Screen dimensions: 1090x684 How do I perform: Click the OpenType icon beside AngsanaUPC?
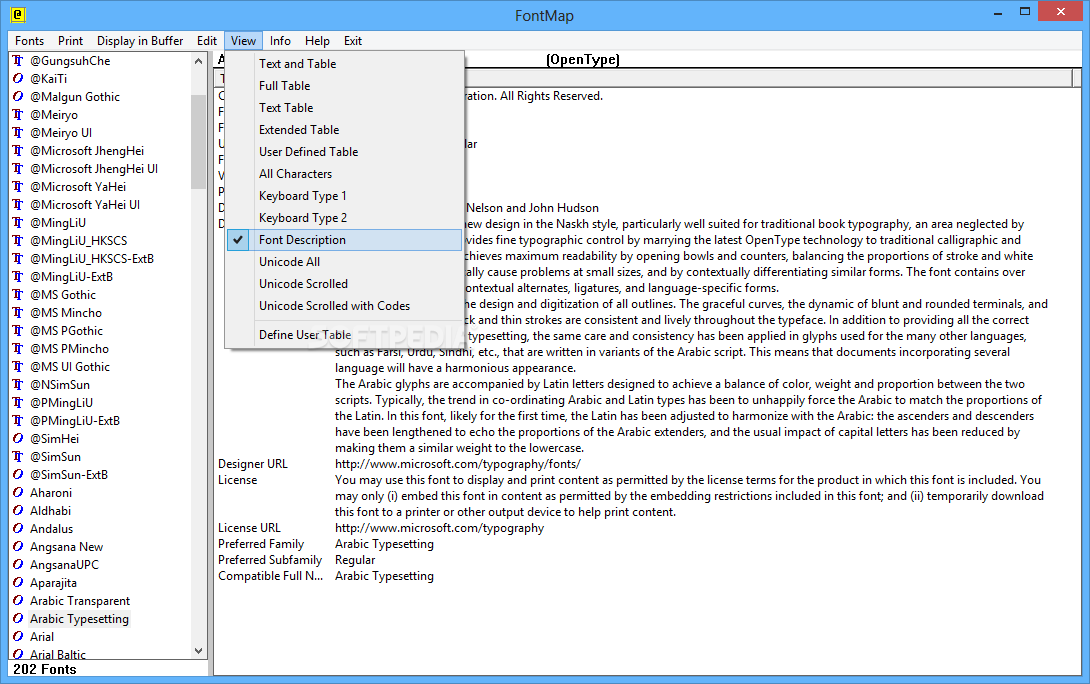(x=18, y=564)
